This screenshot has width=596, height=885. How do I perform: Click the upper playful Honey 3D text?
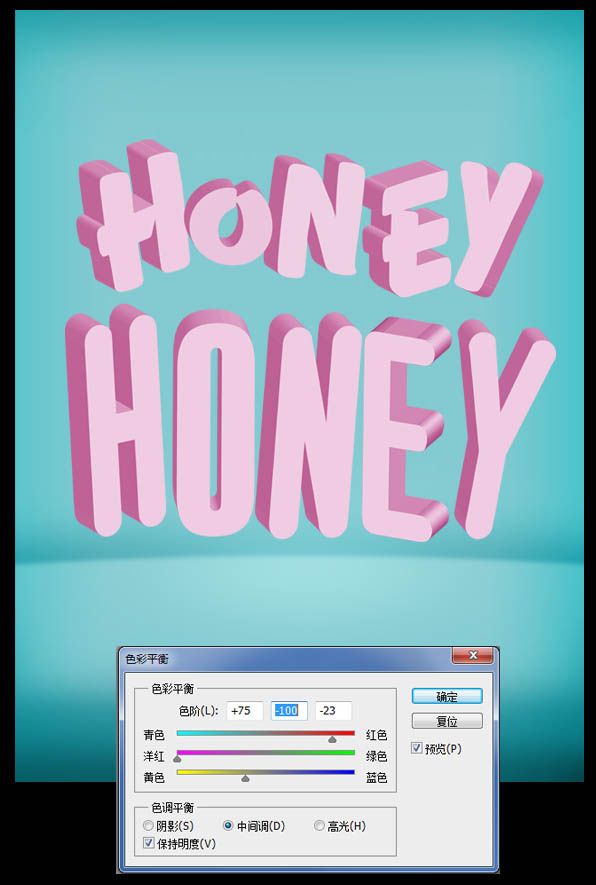[309, 217]
